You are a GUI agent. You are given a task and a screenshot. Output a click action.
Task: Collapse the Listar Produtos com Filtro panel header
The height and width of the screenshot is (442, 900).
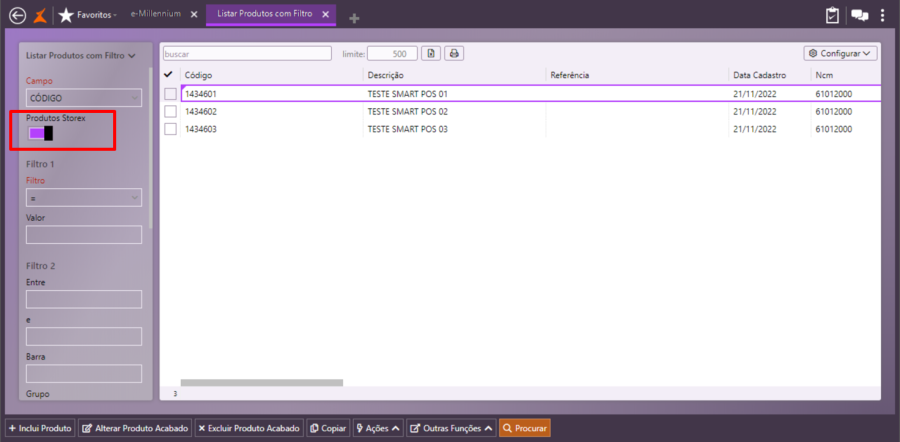80,56
